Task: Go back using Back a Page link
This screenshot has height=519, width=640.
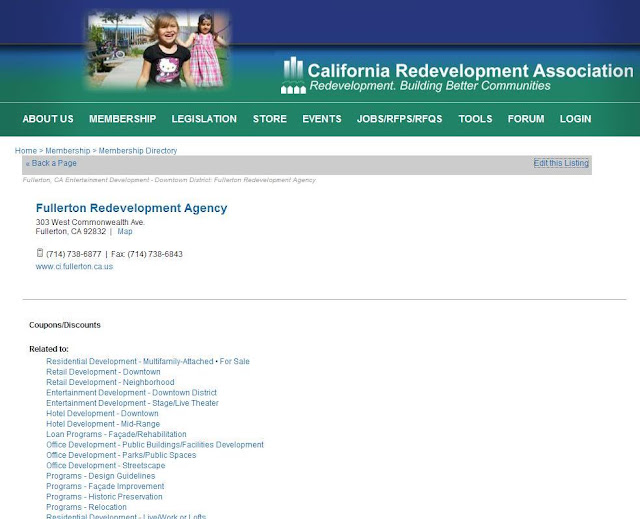Action: point(51,163)
